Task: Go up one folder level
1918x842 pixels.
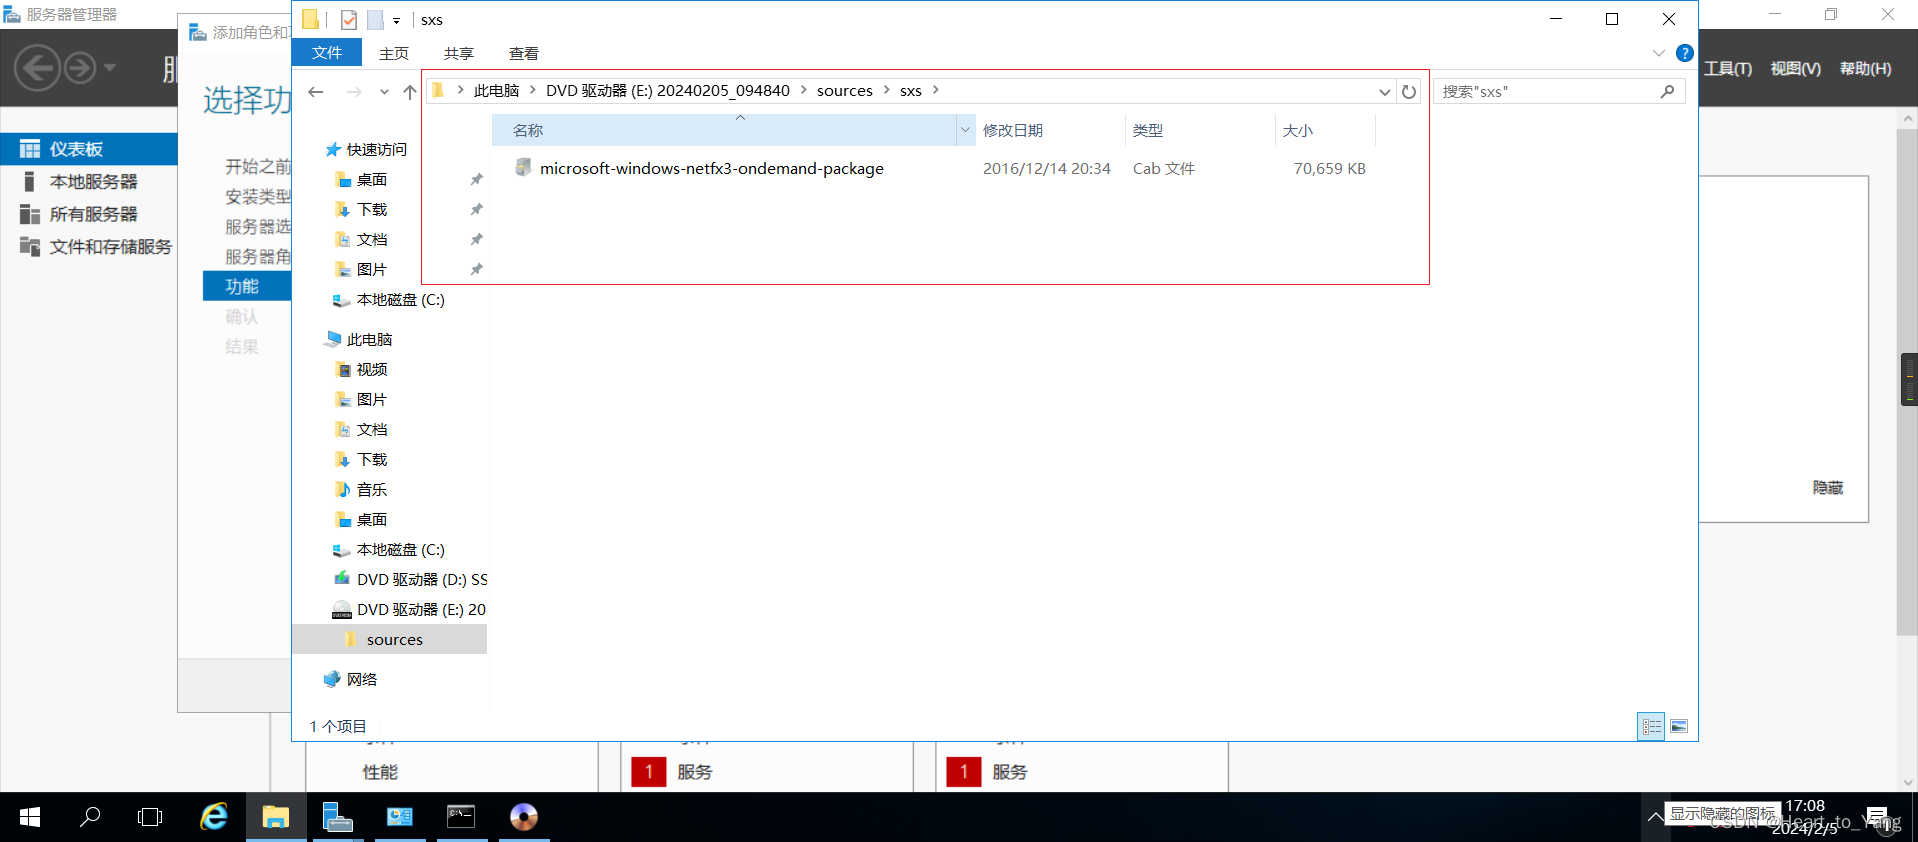Action: pos(410,91)
